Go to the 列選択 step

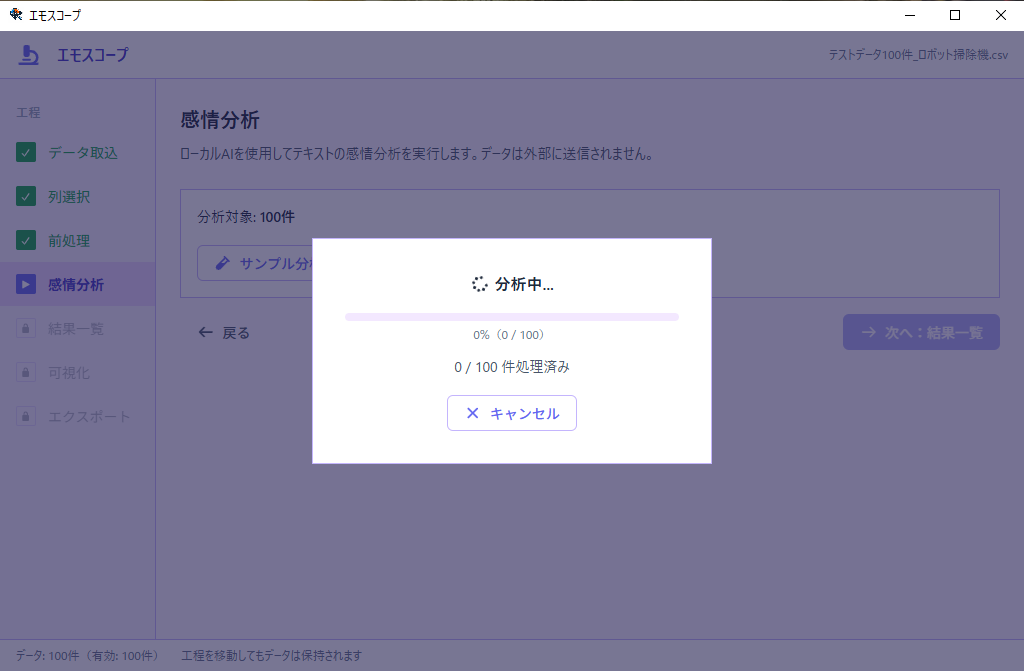tap(78, 197)
